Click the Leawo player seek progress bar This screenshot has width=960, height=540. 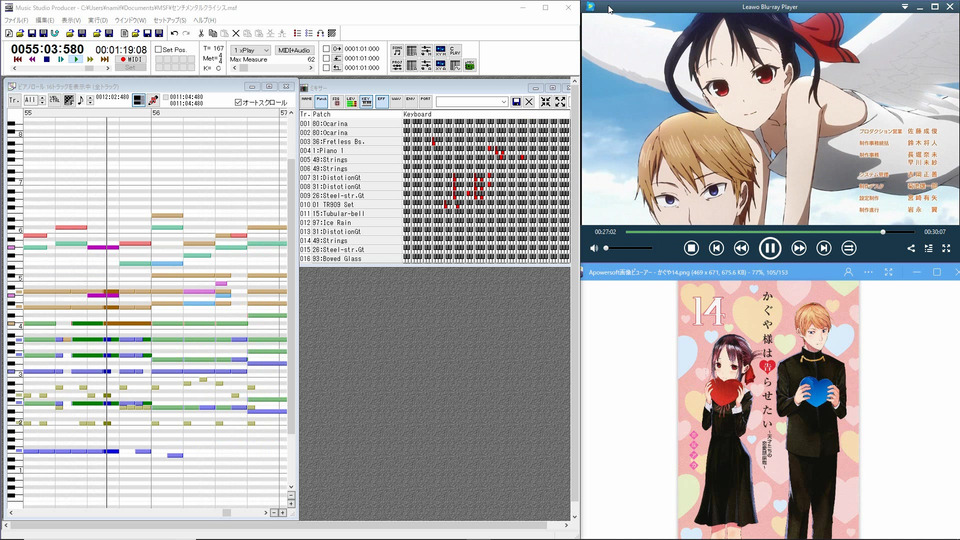tap(770, 232)
